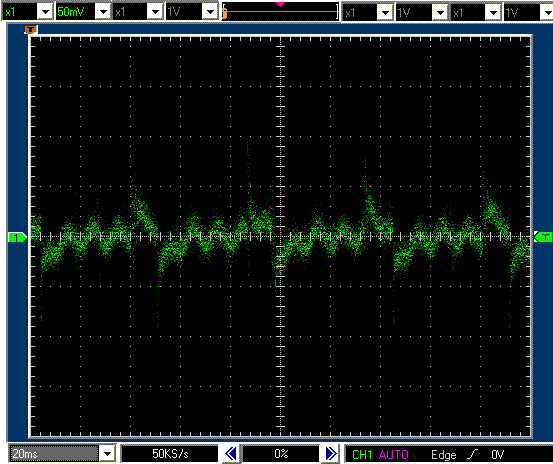
Task: Click the 0% horizontal position field
Action: [x=281, y=453]
